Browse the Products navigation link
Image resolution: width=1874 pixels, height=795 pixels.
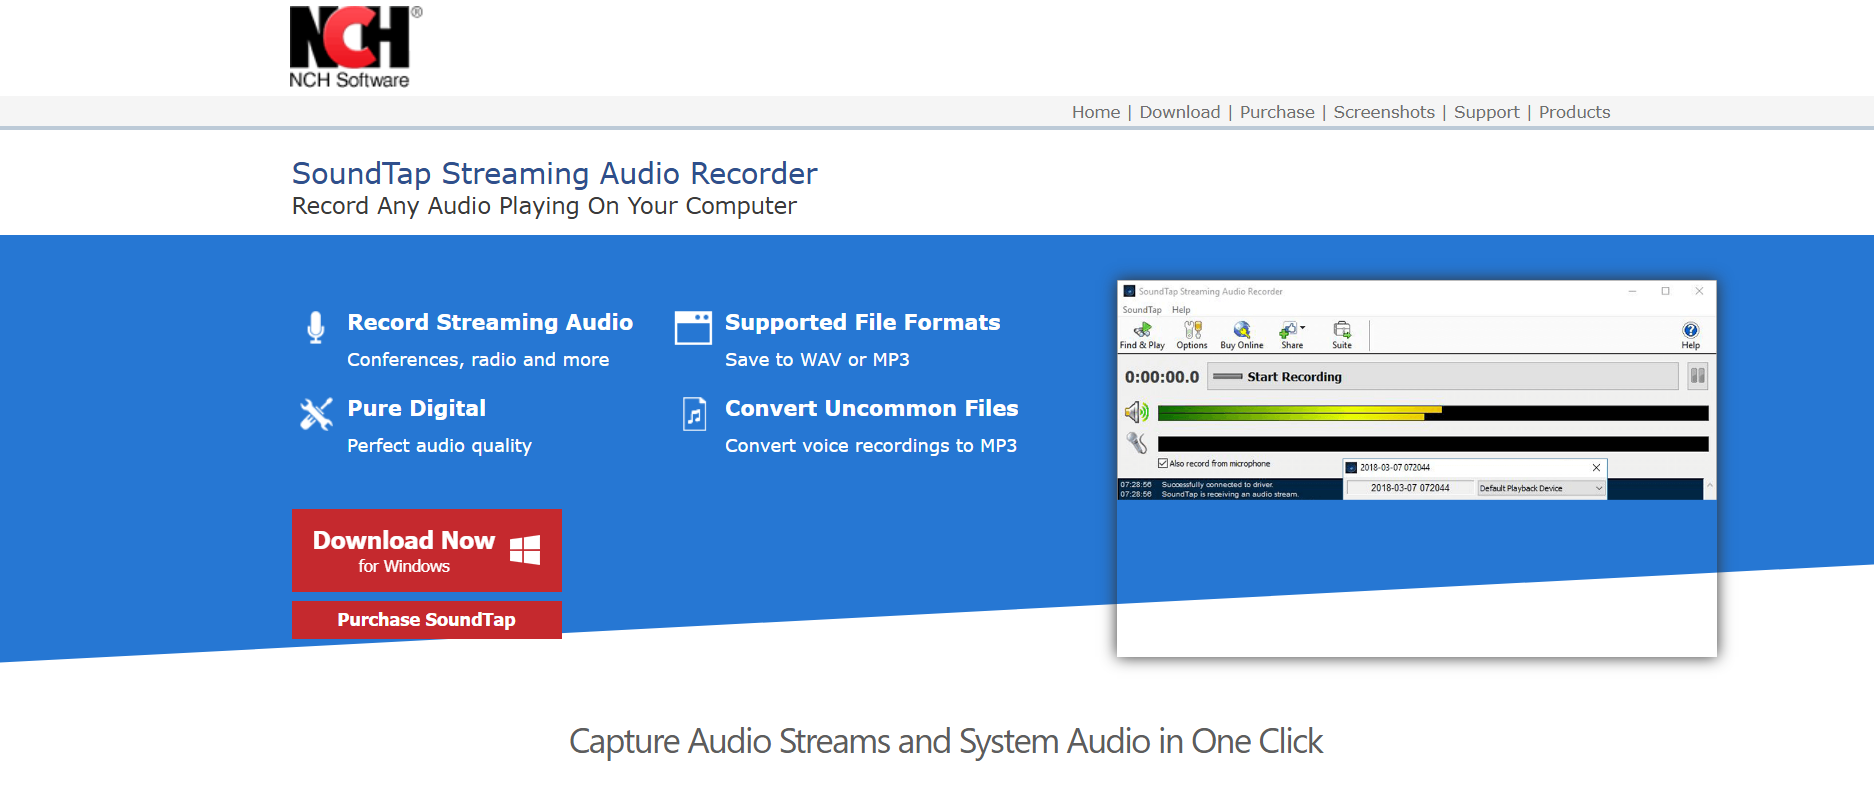[x=1574, y=112]
